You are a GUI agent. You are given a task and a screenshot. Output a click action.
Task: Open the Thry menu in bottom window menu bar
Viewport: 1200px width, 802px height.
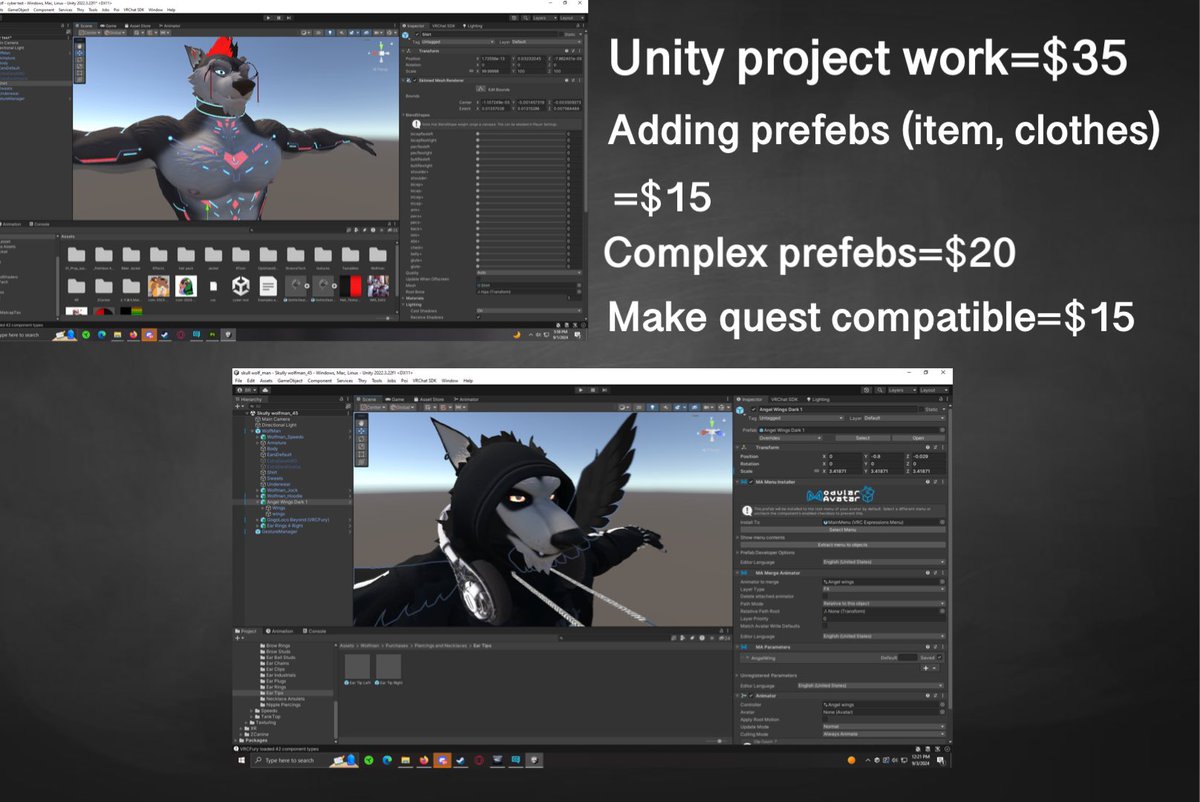tap(362, 381)
